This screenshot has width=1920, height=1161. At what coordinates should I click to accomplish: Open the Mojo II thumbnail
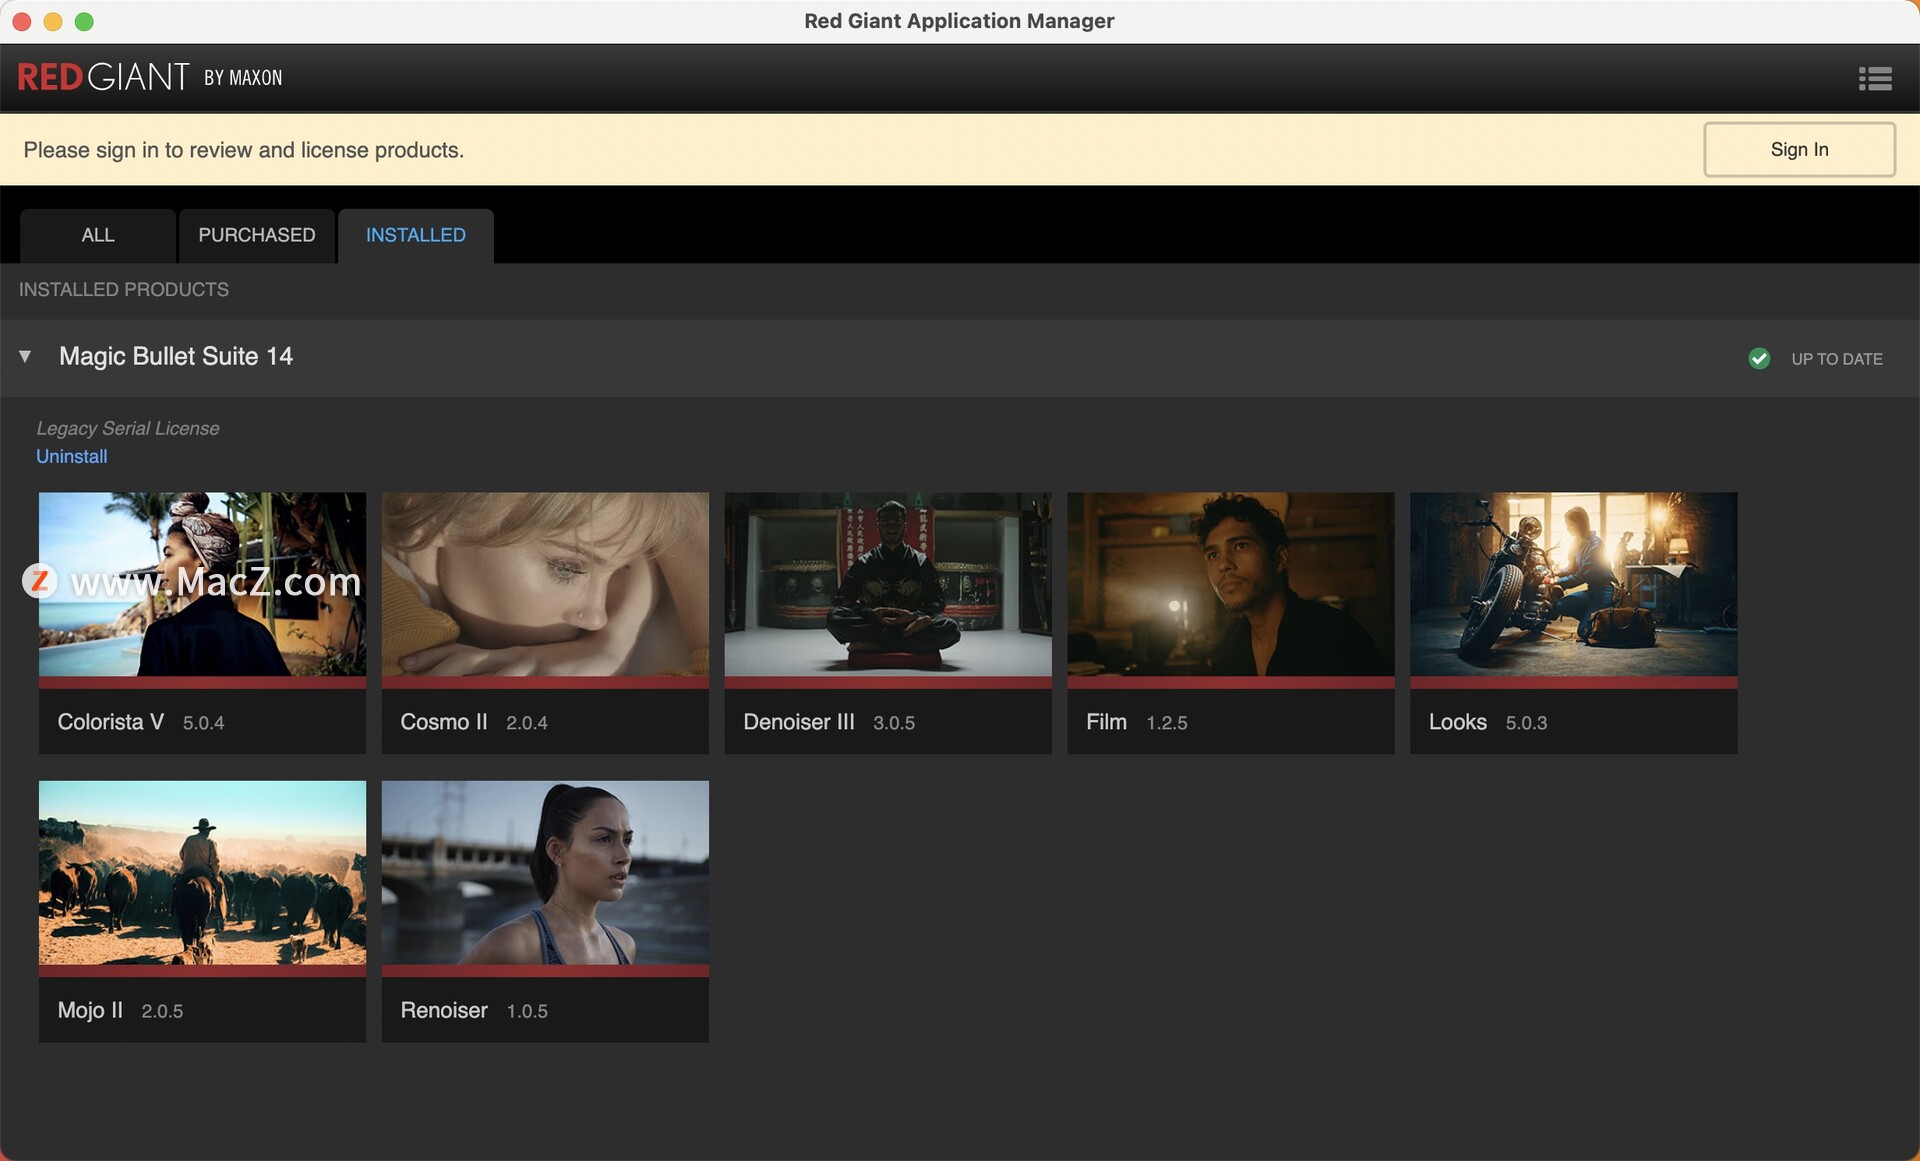[x=202, y=873]
